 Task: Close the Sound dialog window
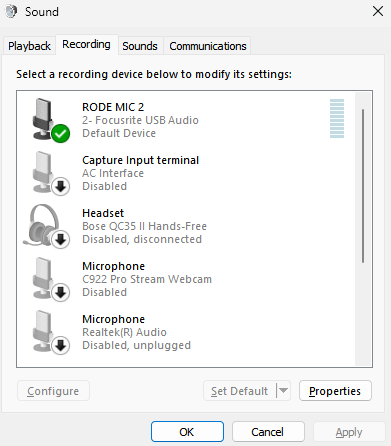(378, 11)
